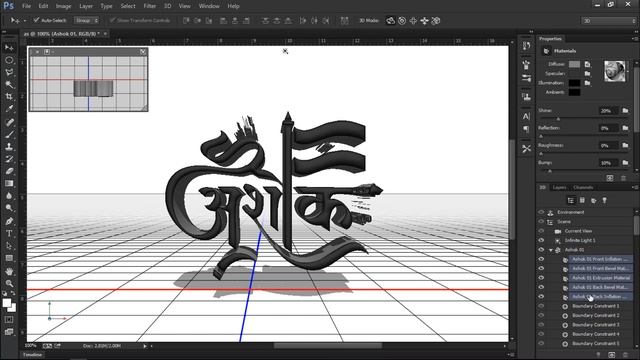
Task: Select the Move tool in the tools panel
Action: pos(9,48)
